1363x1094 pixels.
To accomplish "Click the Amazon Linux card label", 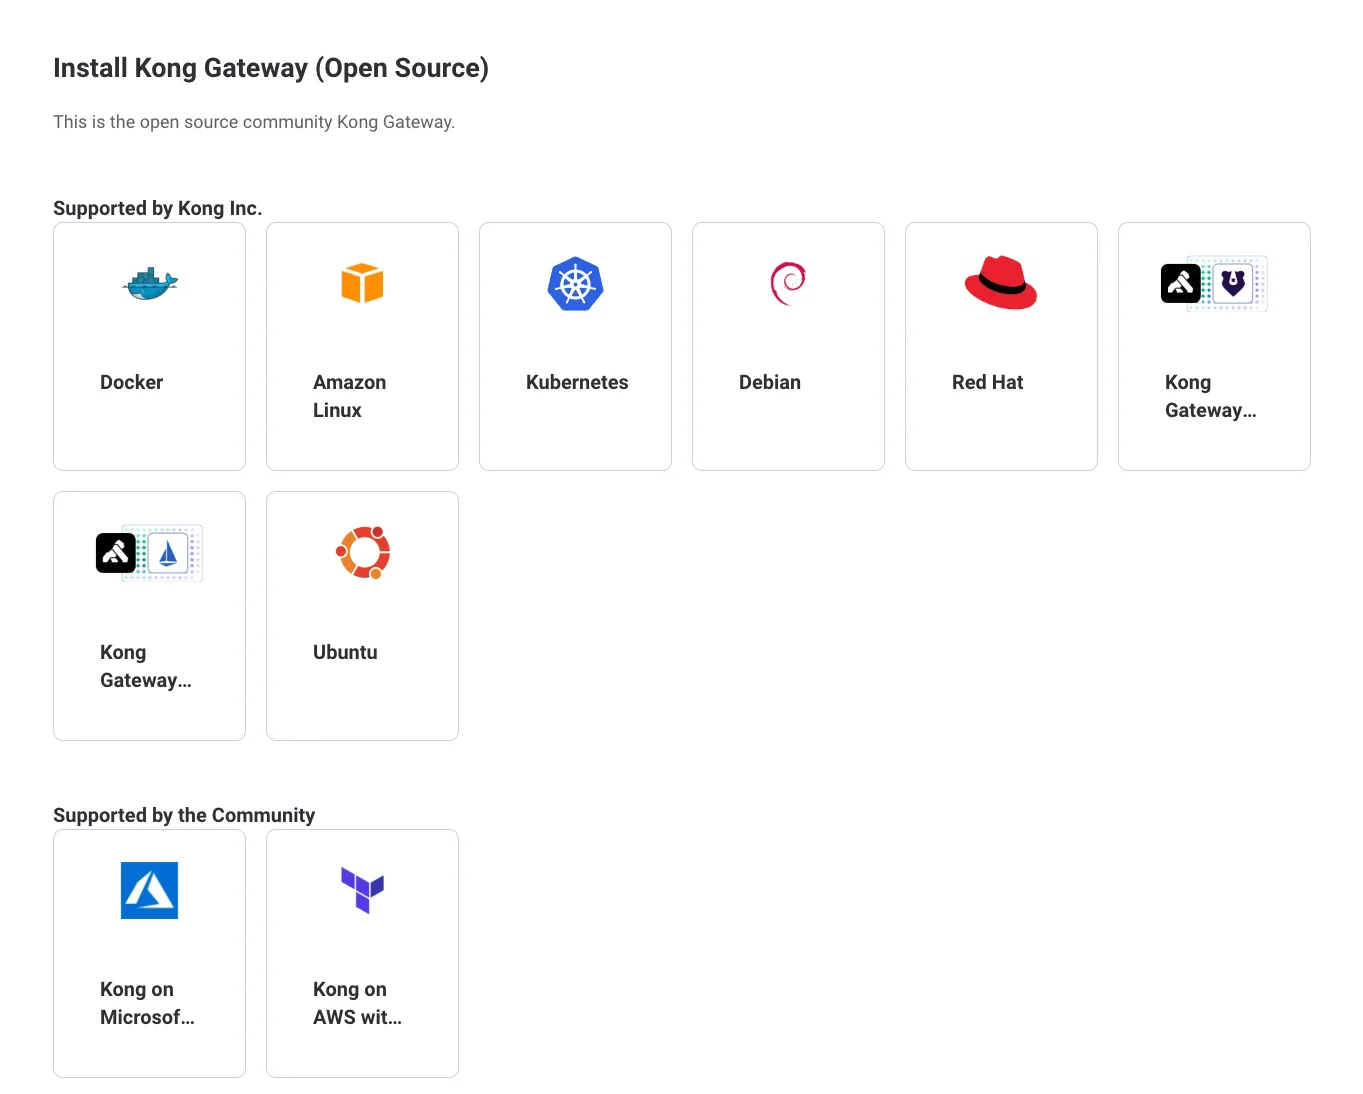I will [x=349, y=397].
